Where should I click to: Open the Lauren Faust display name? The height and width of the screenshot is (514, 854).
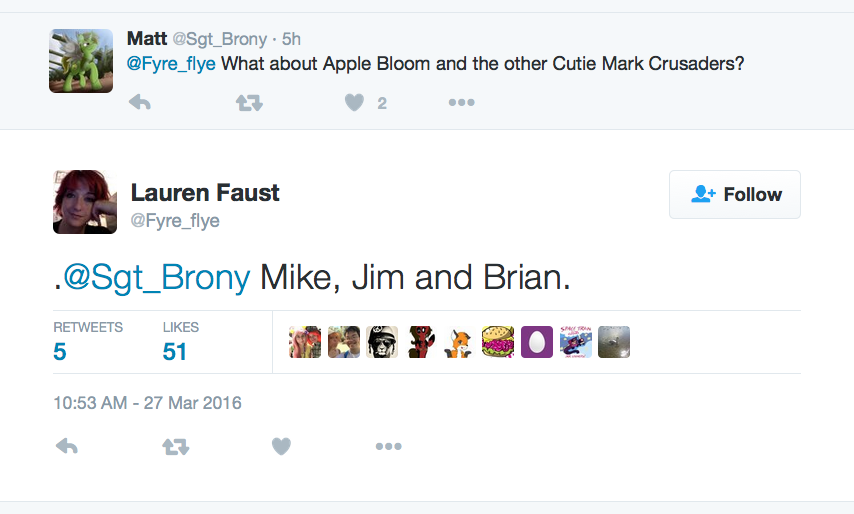click(x=205, y=193)
